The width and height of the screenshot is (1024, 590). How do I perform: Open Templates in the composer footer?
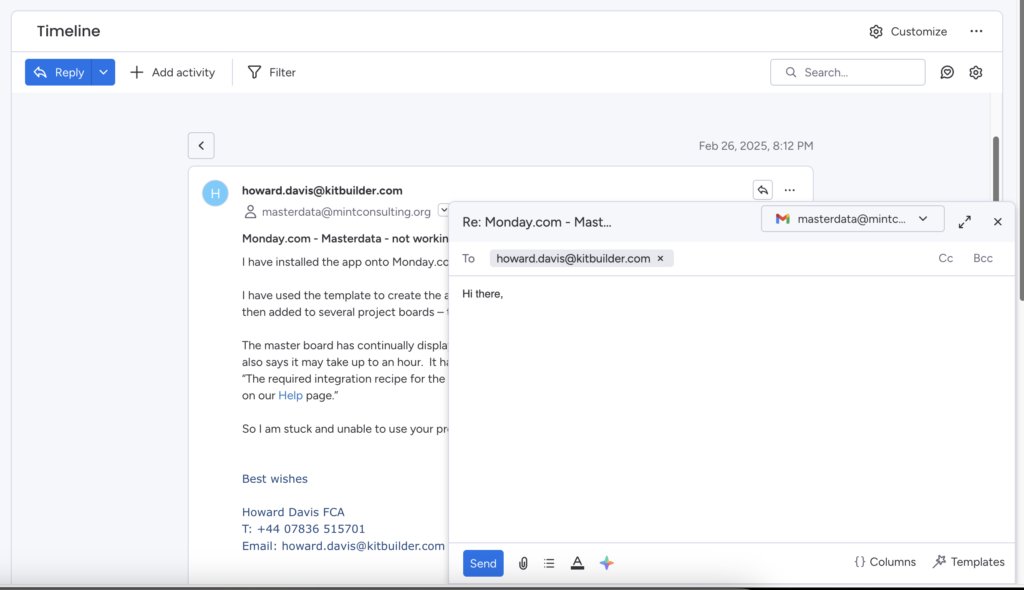coord(968,562)
